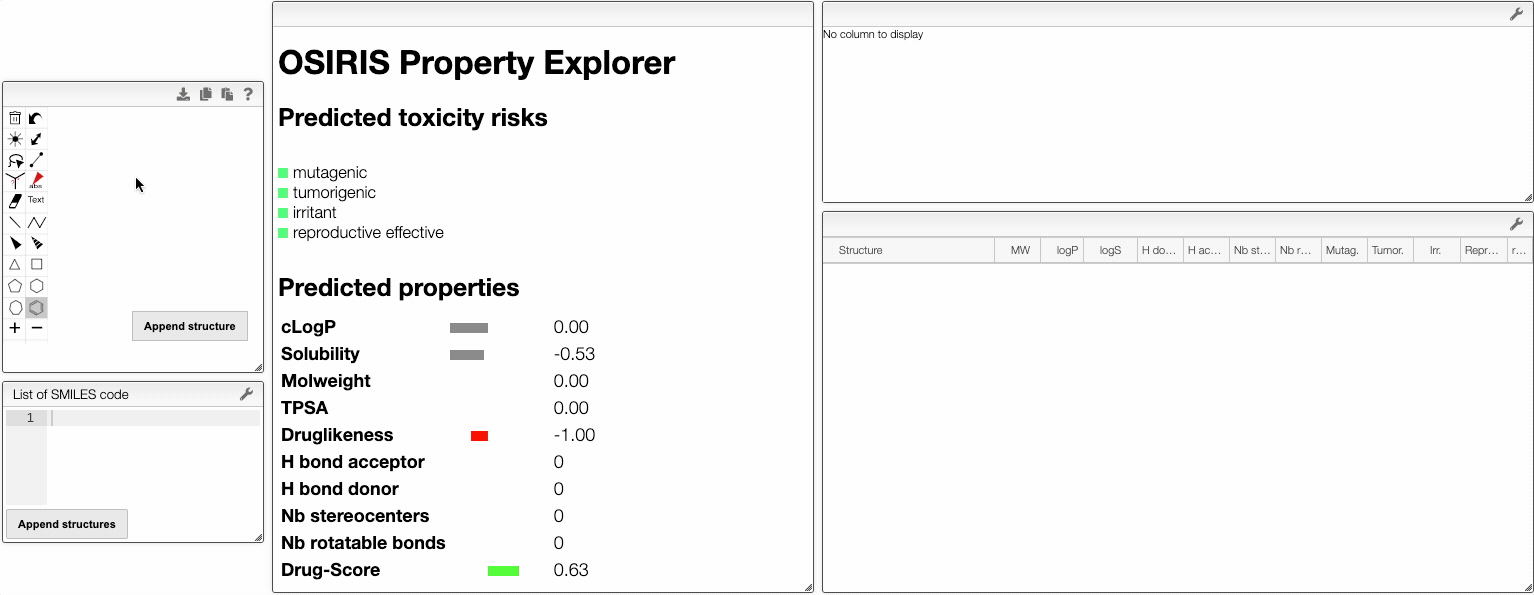Click the zoom-and-rotate diagonal arrow tool

pyautogui.click(x=36, y=139)
